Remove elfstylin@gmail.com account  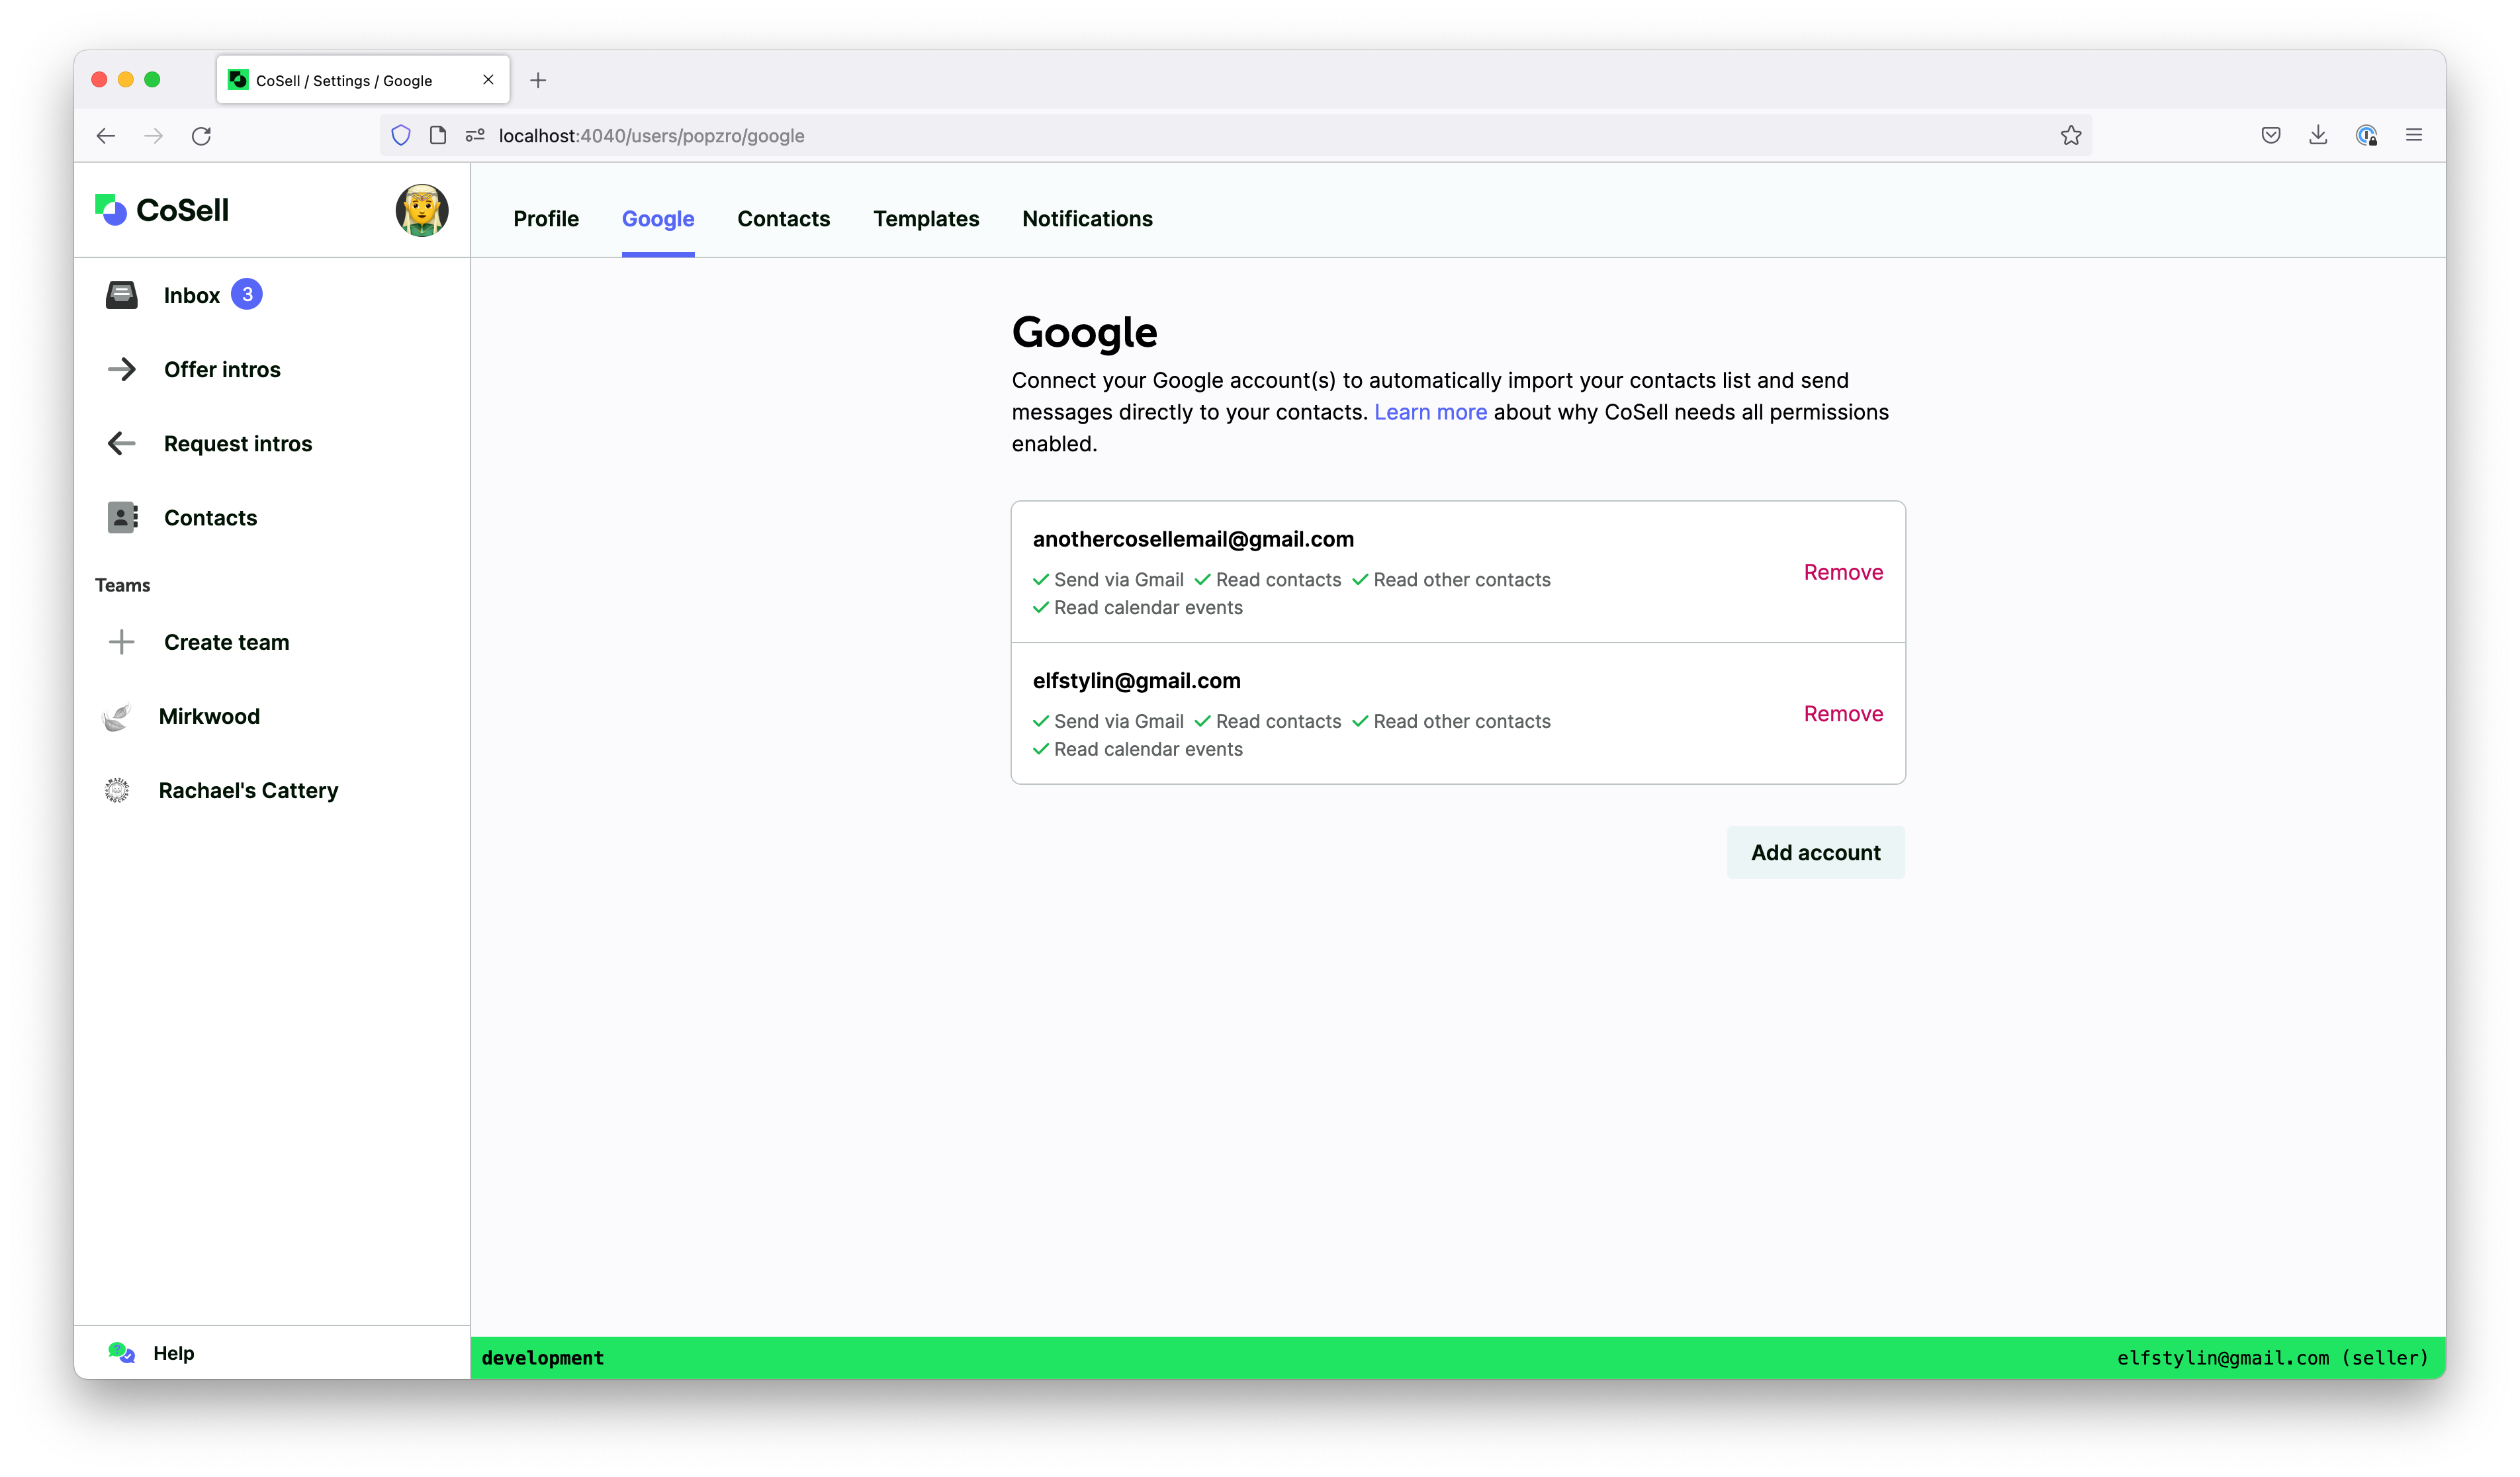[x=1843, y=714]
